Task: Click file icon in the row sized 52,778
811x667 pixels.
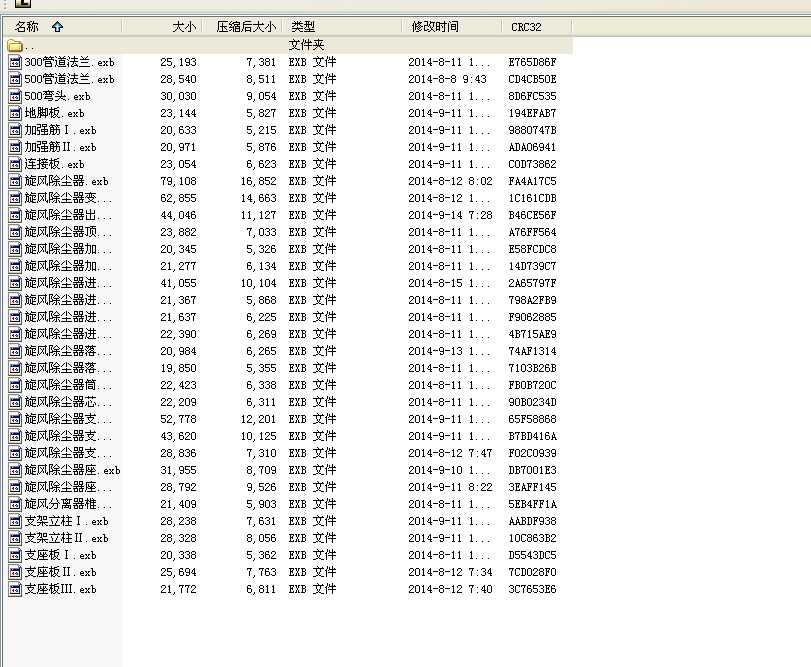Action: (16, 419)
